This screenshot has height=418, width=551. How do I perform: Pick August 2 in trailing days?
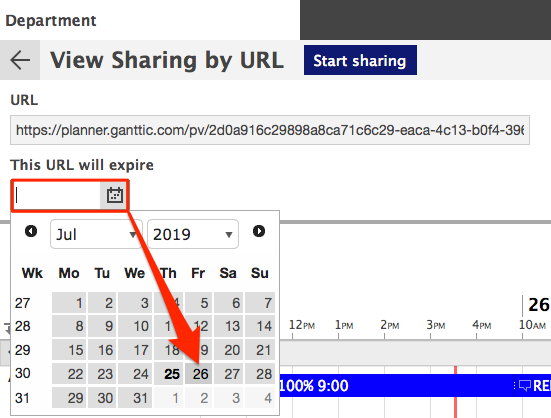199,398
